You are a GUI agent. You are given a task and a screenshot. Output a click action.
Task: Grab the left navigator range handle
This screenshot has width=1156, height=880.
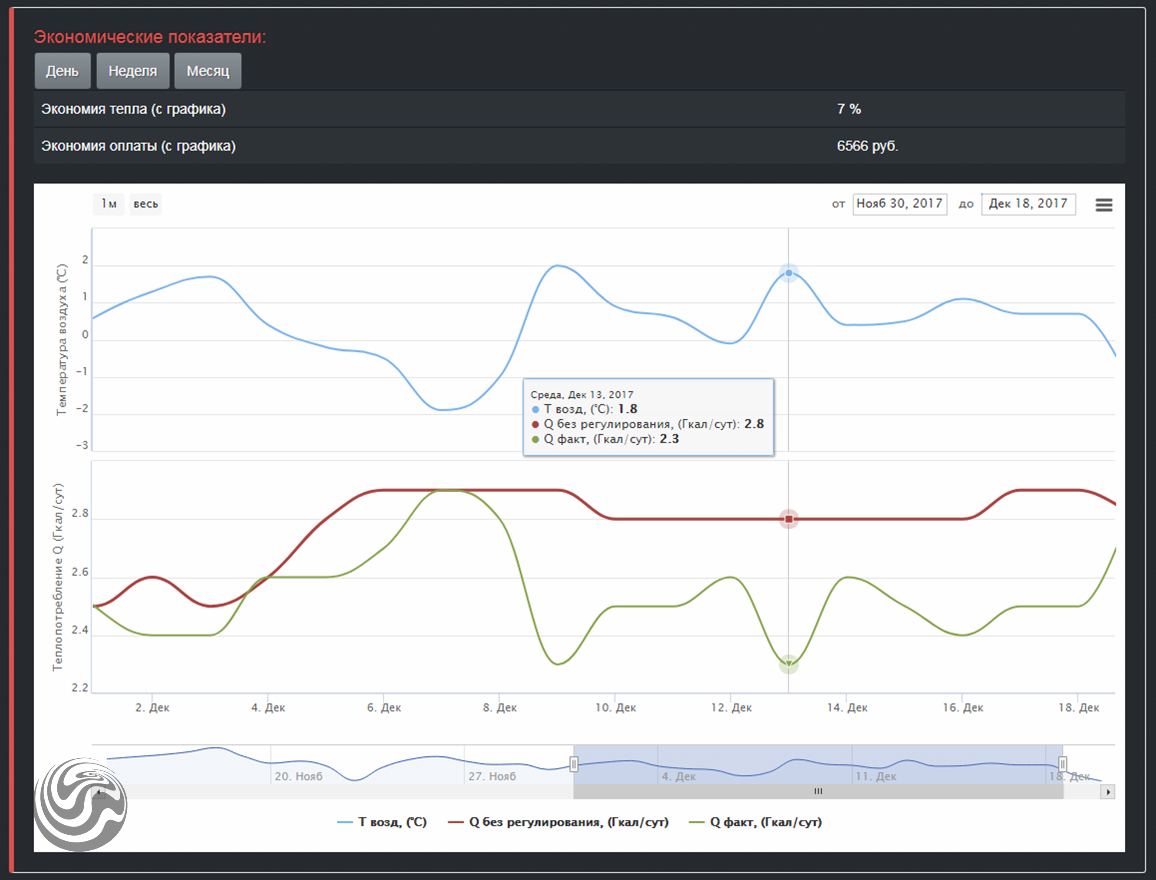point(574,764)
